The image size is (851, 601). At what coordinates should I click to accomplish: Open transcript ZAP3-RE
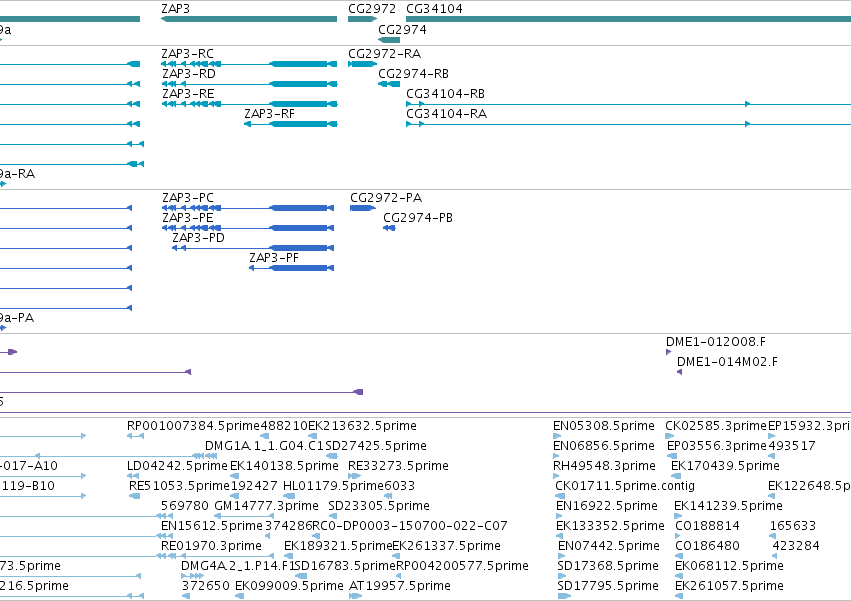188,94
